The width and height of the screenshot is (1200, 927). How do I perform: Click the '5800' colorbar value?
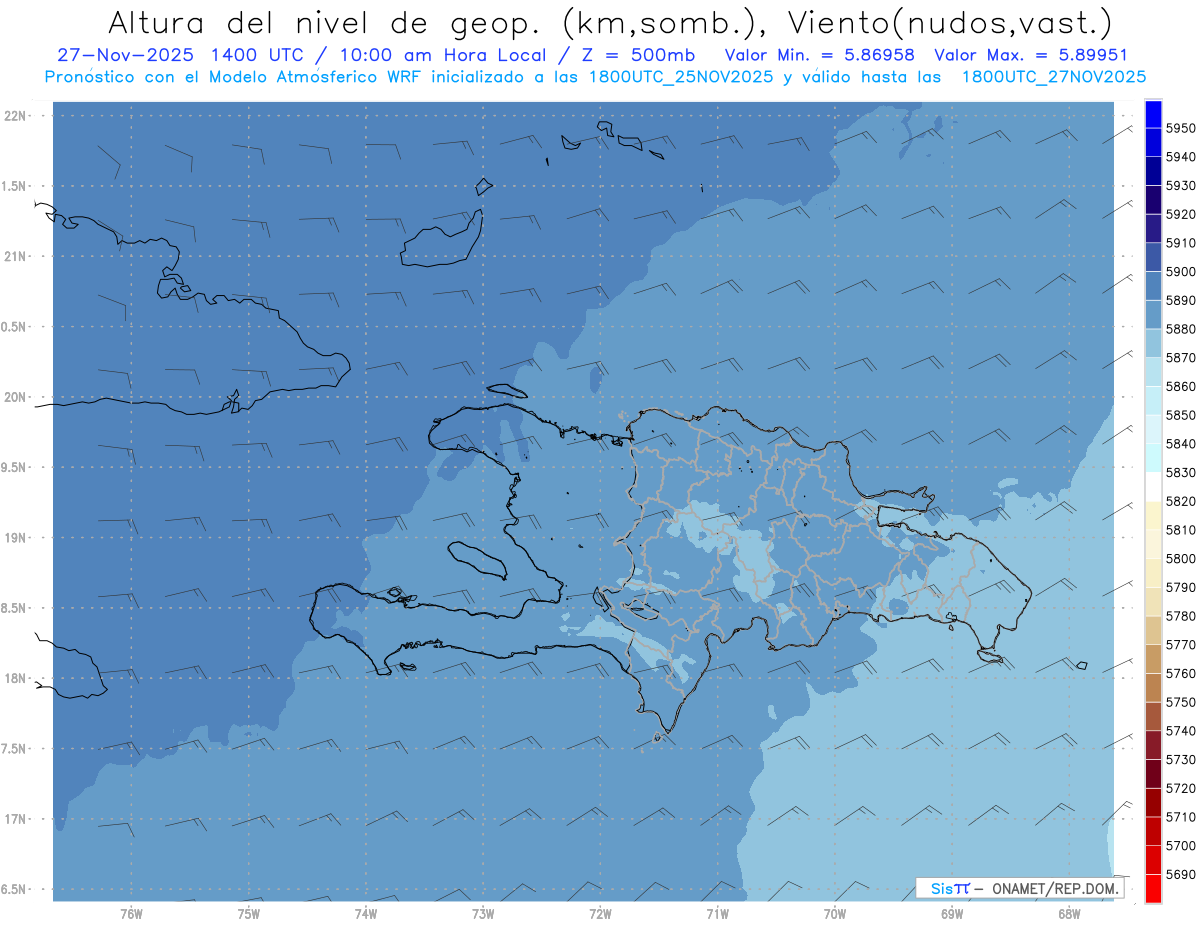[x=1181, y=559]
